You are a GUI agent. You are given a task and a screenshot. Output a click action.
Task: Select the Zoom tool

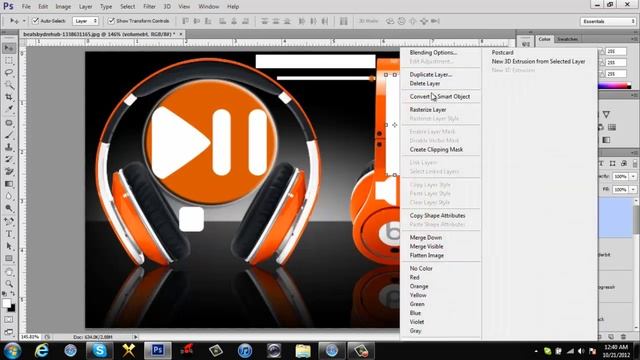9,284
